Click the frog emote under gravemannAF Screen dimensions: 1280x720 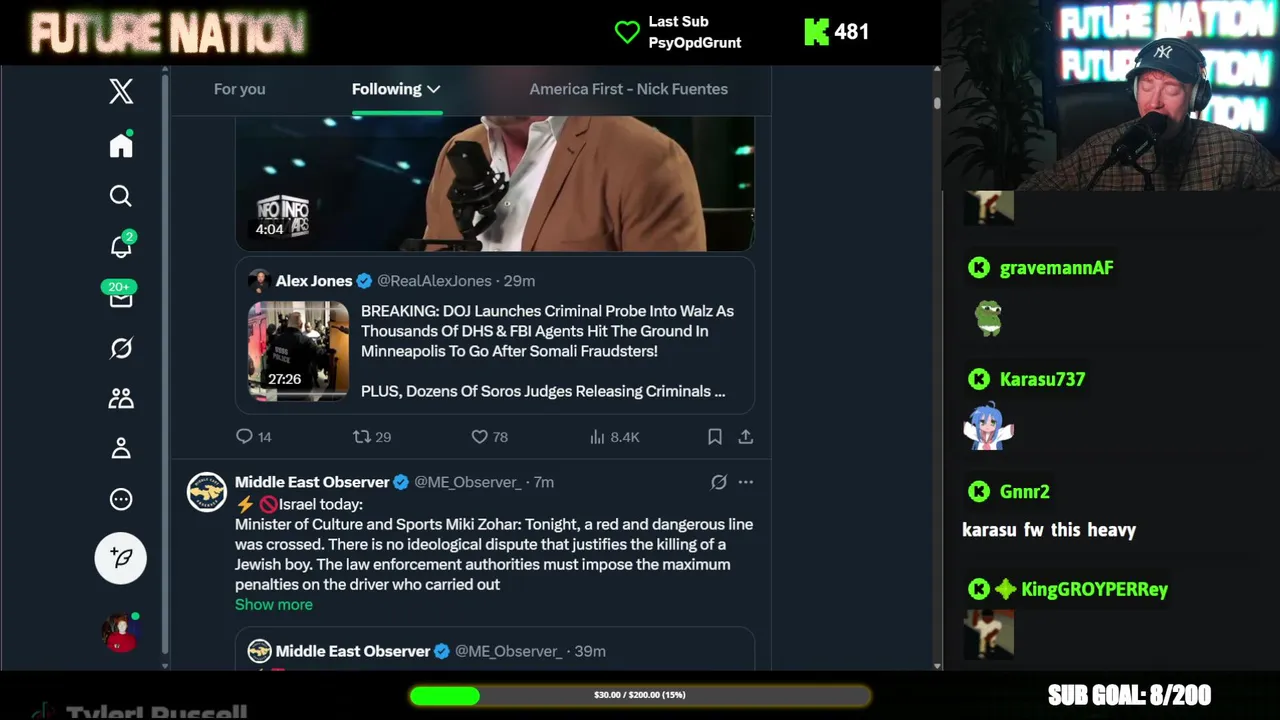coord(988,319)
